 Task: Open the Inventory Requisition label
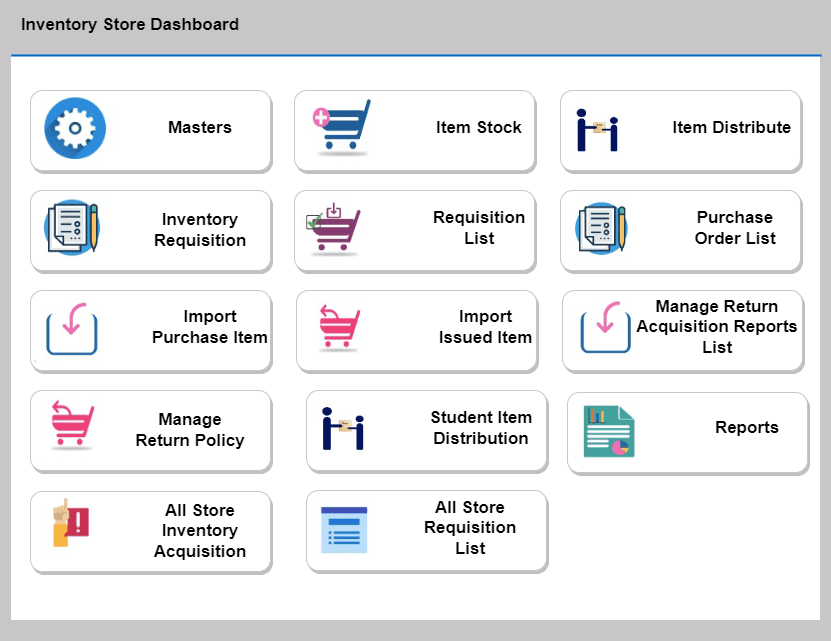point(200,230)
